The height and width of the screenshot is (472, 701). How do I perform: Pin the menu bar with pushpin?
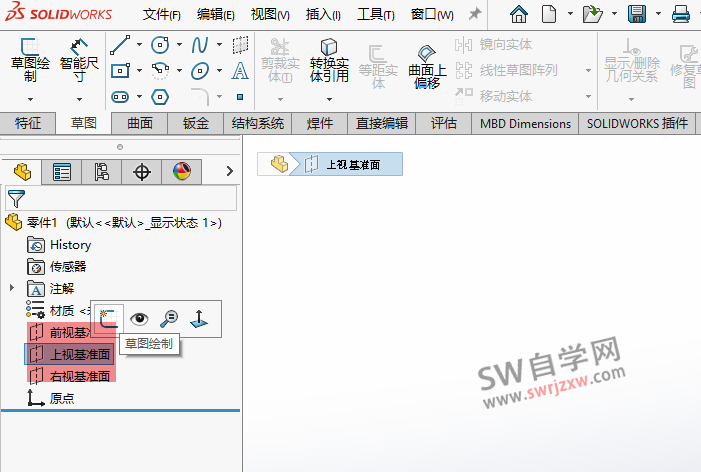[475, 14]
